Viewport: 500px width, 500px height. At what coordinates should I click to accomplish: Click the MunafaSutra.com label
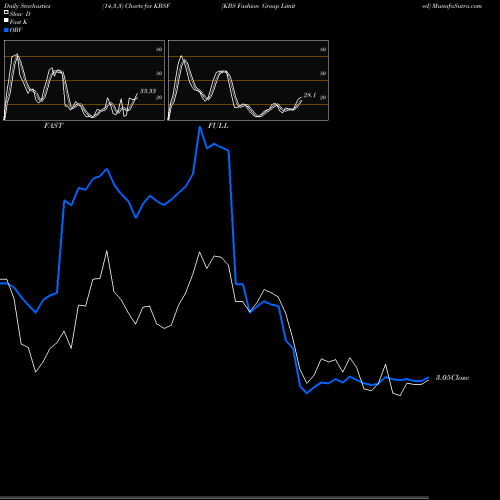[x=457, y=6]
